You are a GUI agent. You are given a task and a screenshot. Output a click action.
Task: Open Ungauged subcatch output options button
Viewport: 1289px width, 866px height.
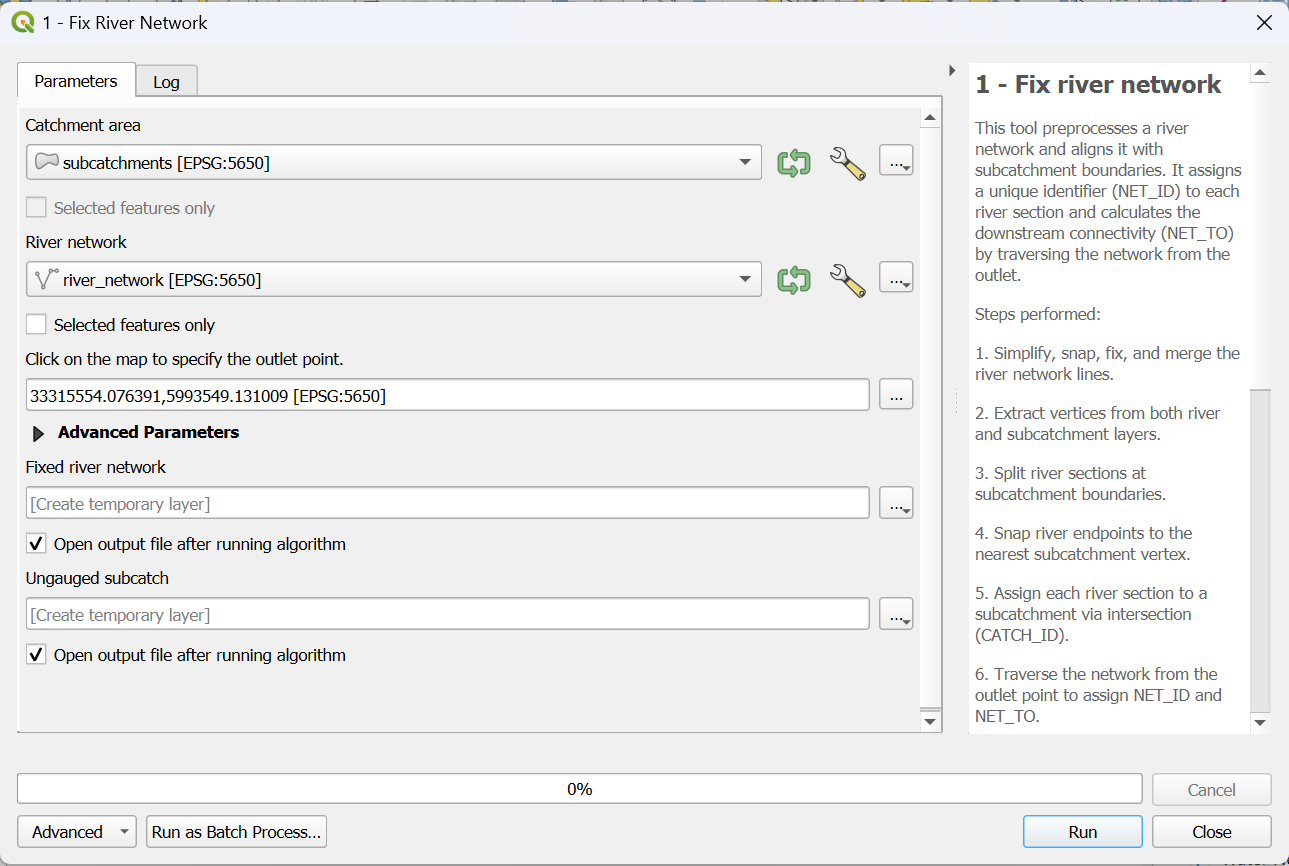(896, 614)
